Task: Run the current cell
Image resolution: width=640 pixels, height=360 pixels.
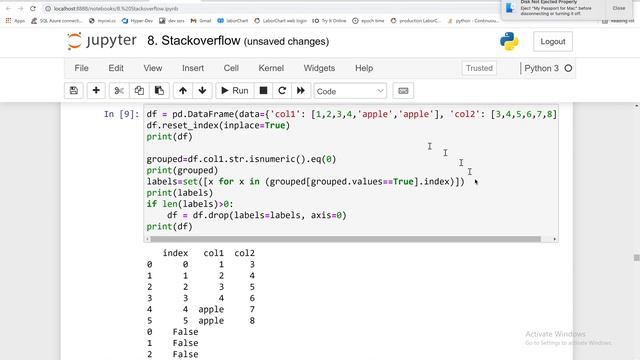Action: click(x=235, y=91)
